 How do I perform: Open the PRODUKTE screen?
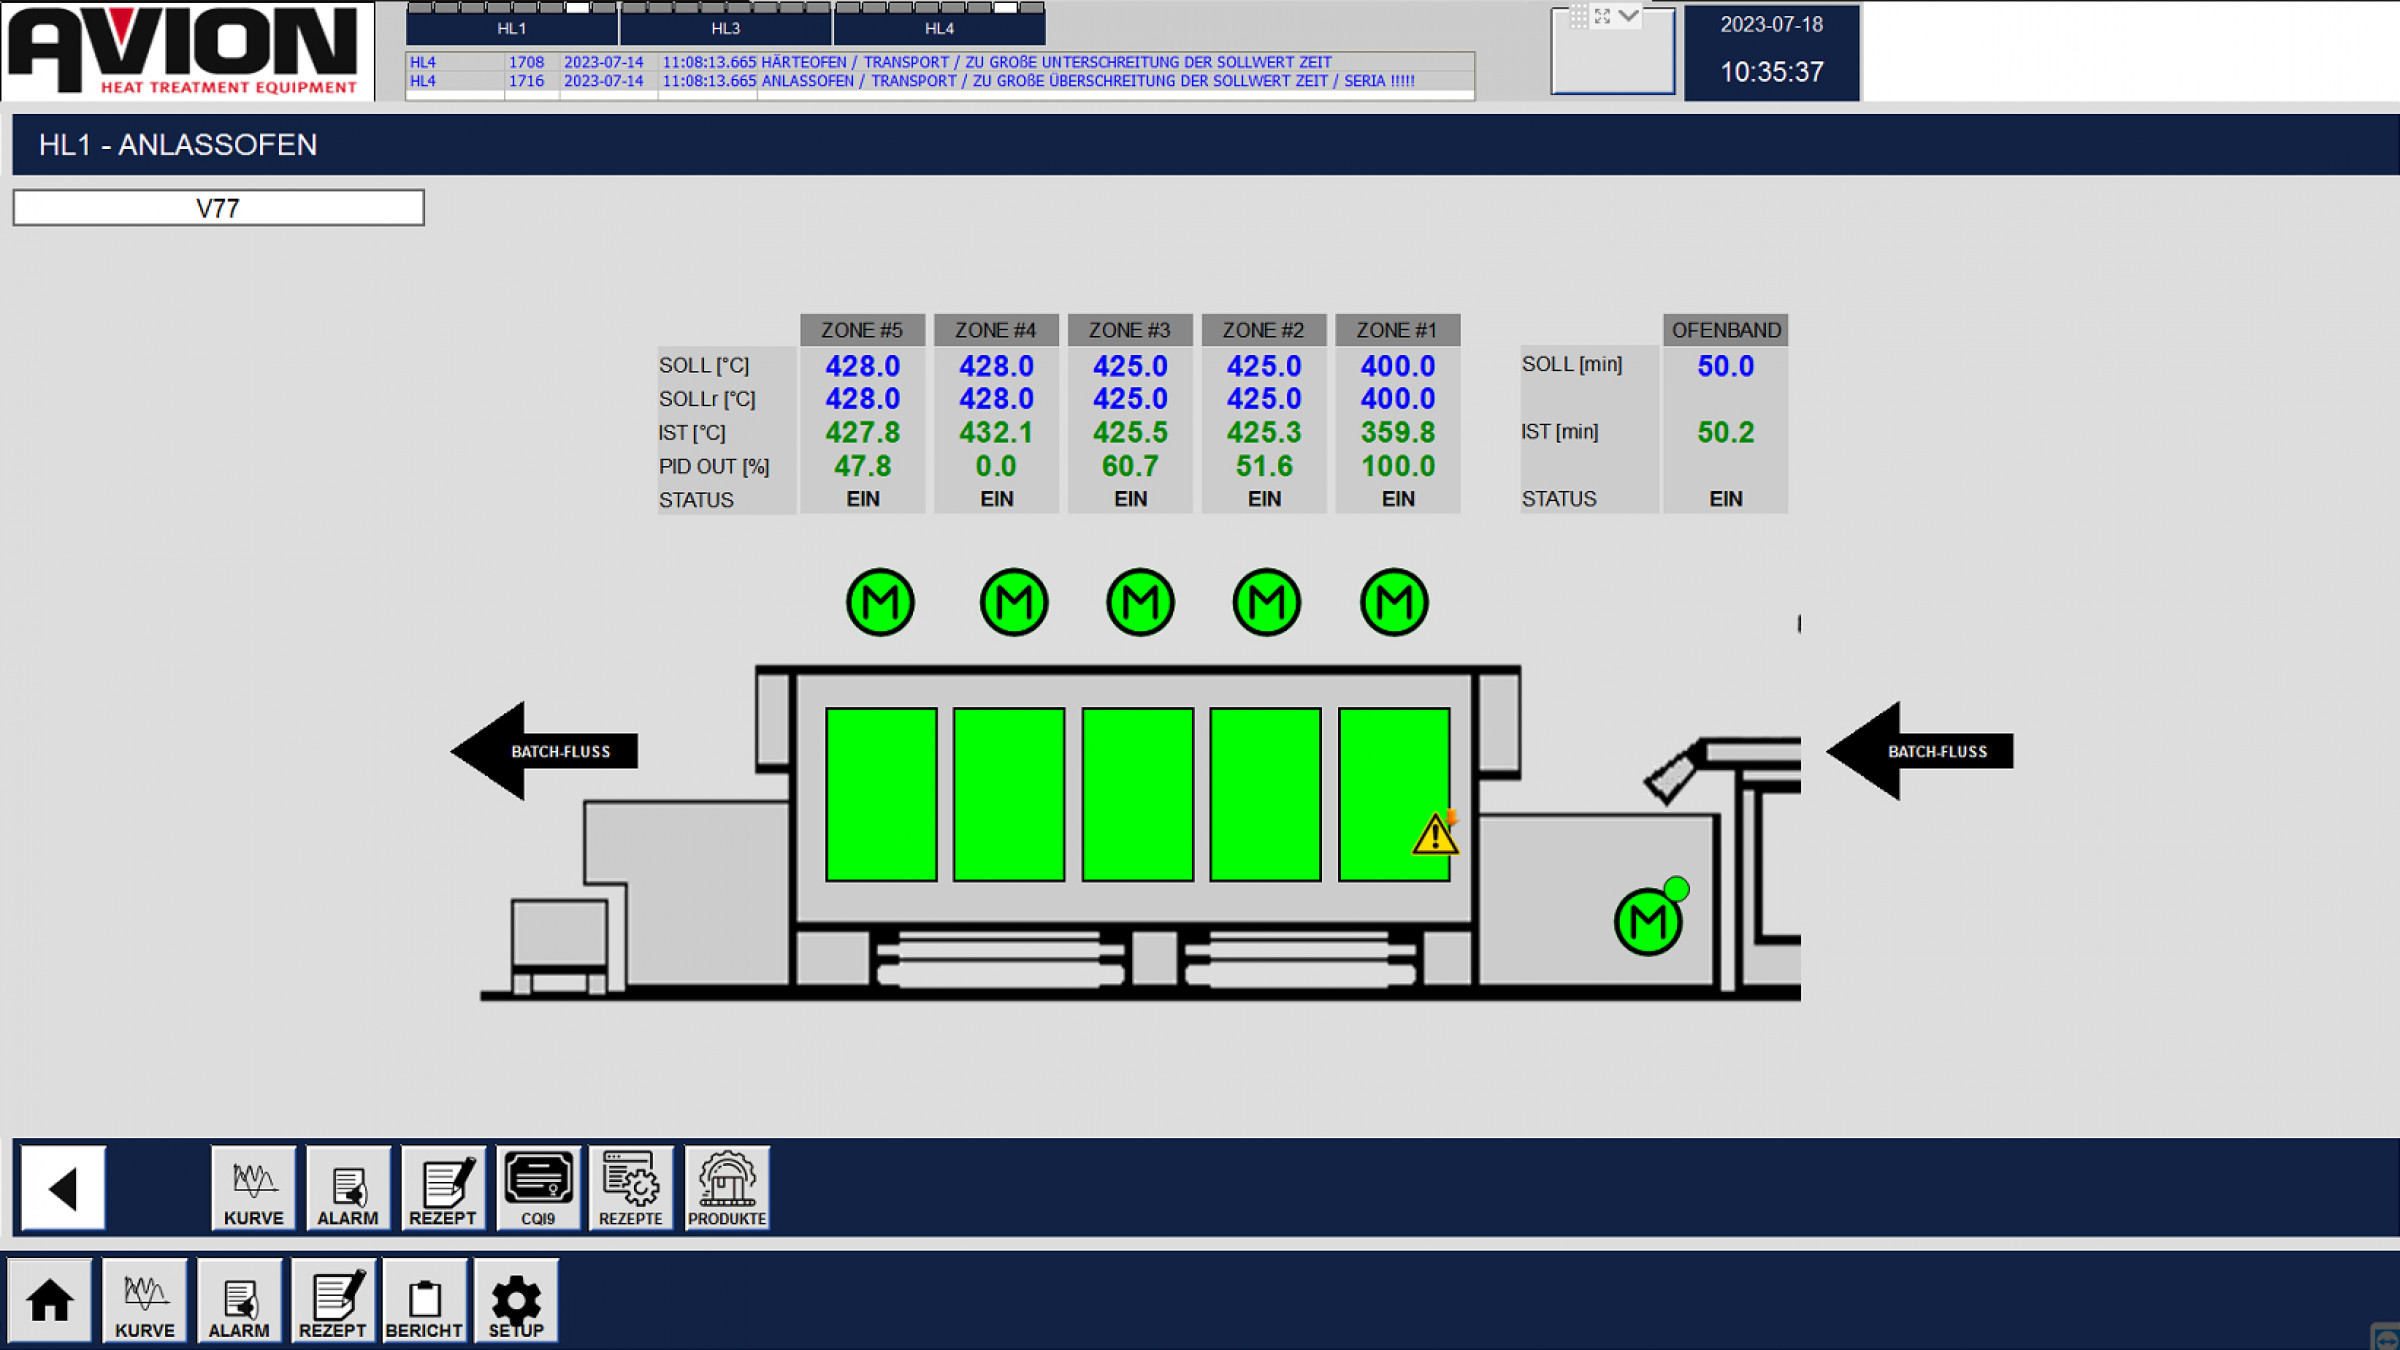tap(727, 1188)
